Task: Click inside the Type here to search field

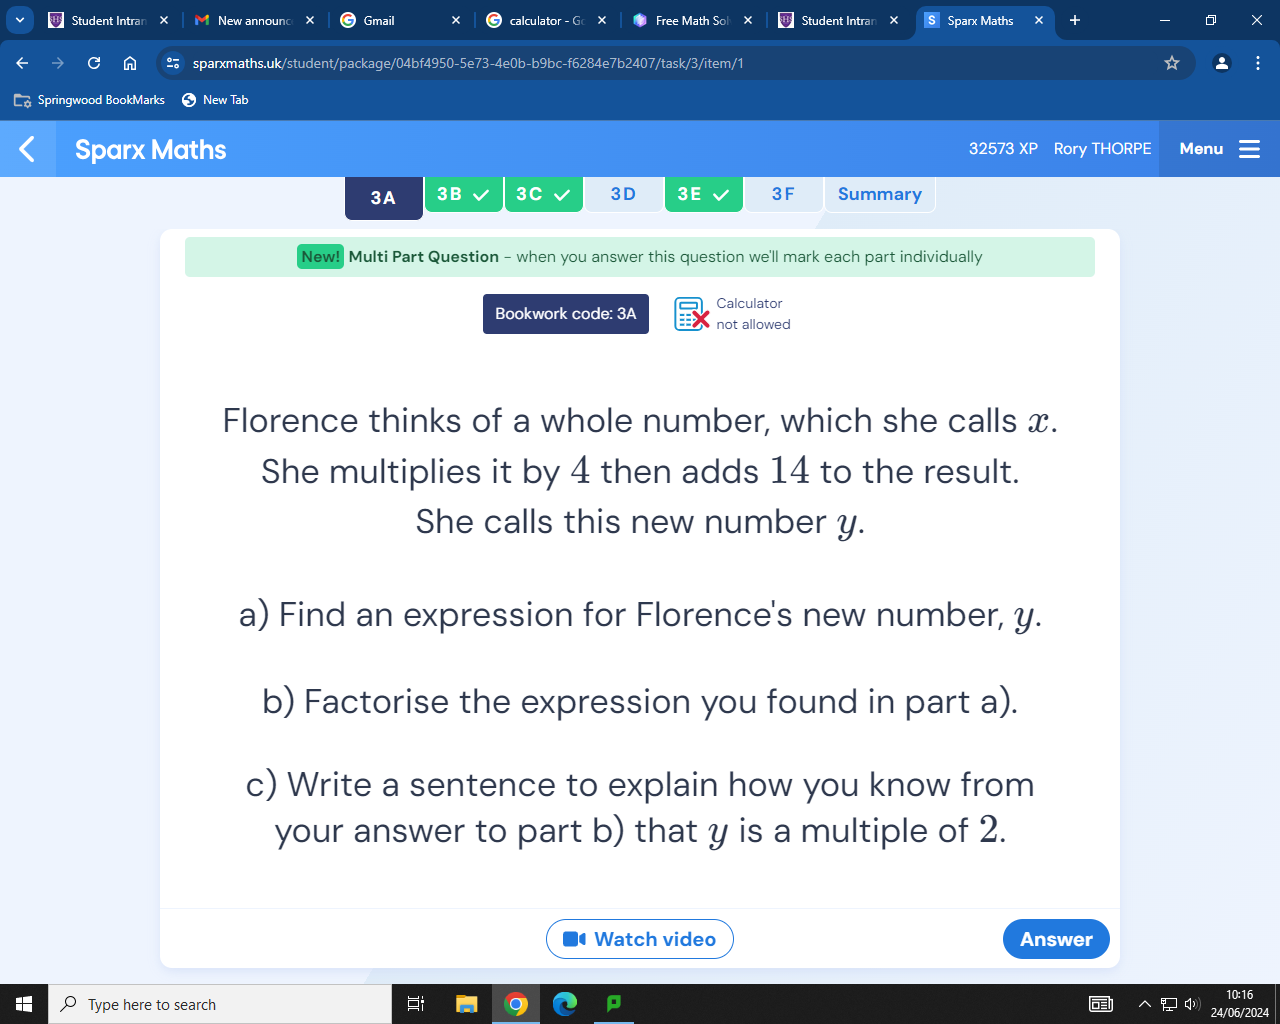Action: pos(200,1003)
